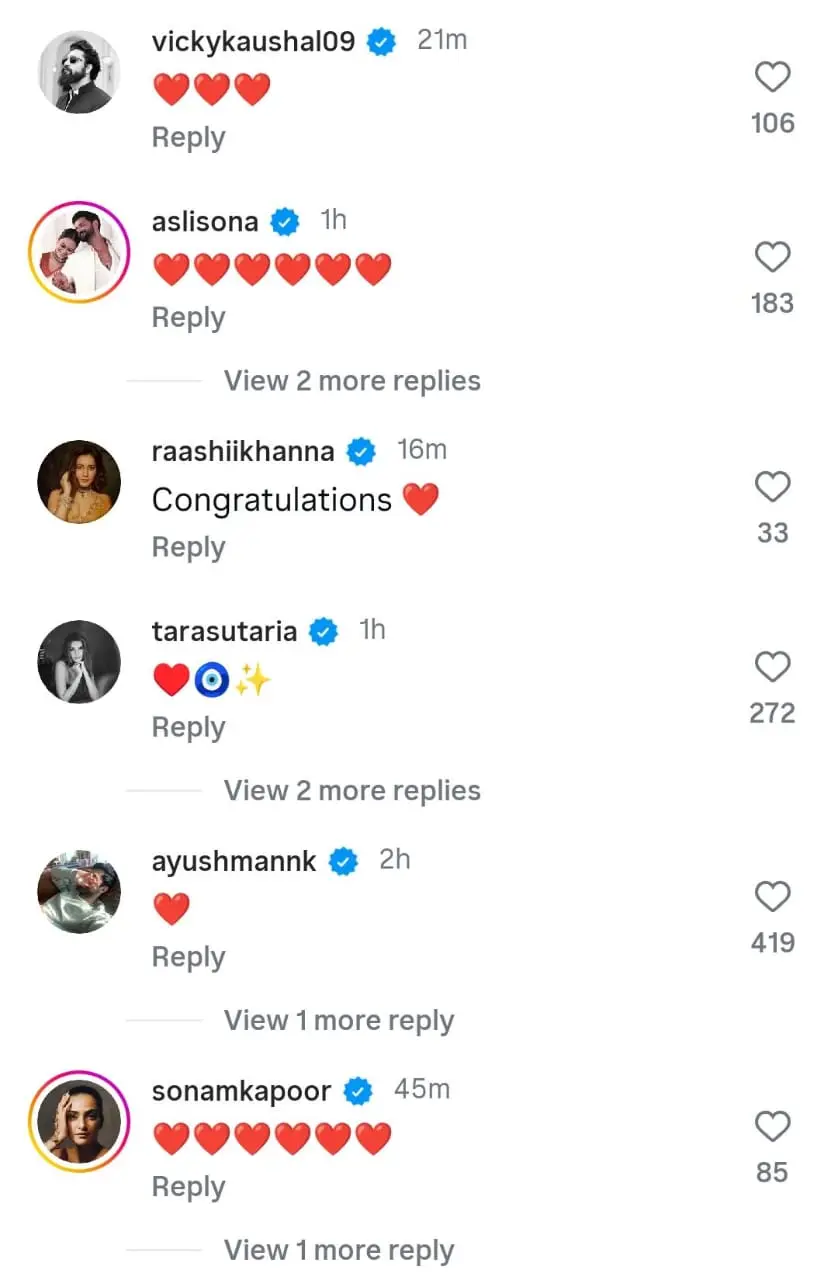This screenshot has height=1280, width=838.
Task: View 1 more reply under ayushmannk's comment
Action: pos(339,1021)
